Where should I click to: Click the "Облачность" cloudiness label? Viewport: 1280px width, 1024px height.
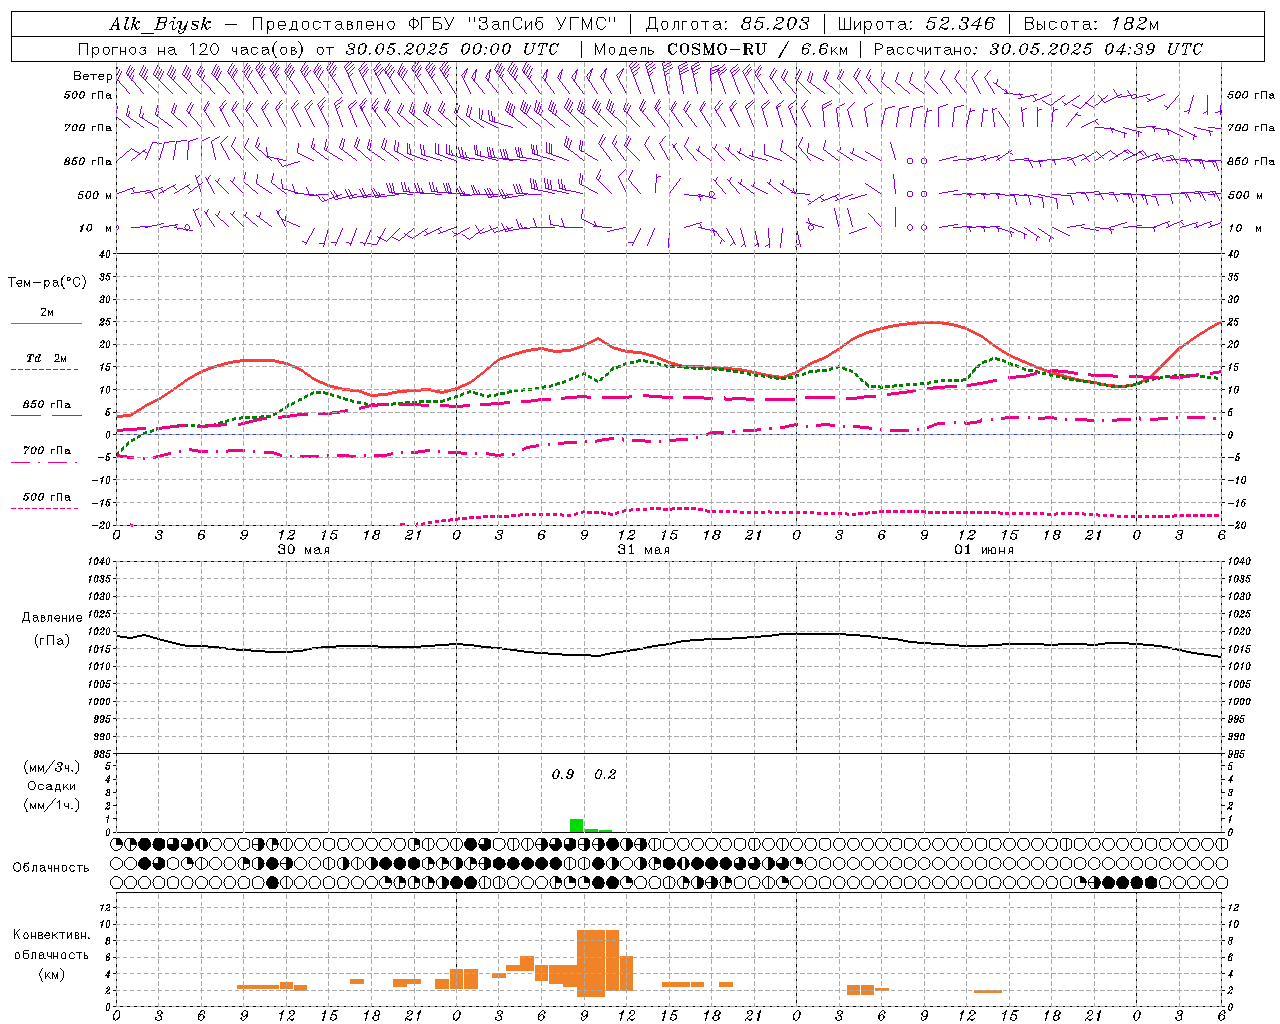51,868
